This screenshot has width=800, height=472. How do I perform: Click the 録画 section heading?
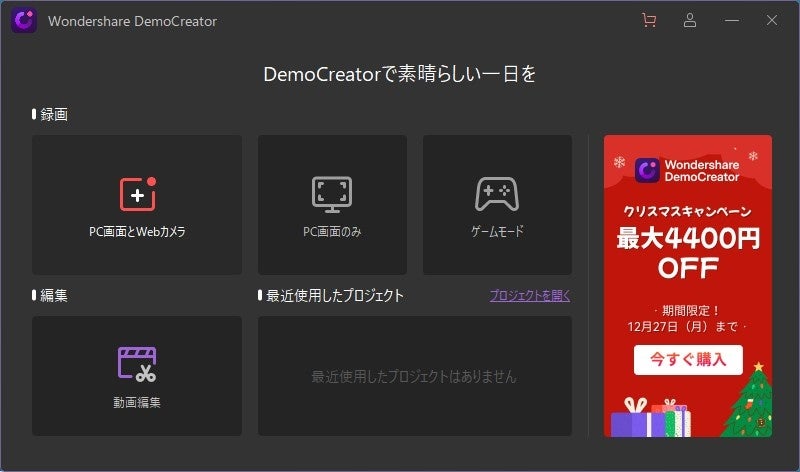[54, 114]
